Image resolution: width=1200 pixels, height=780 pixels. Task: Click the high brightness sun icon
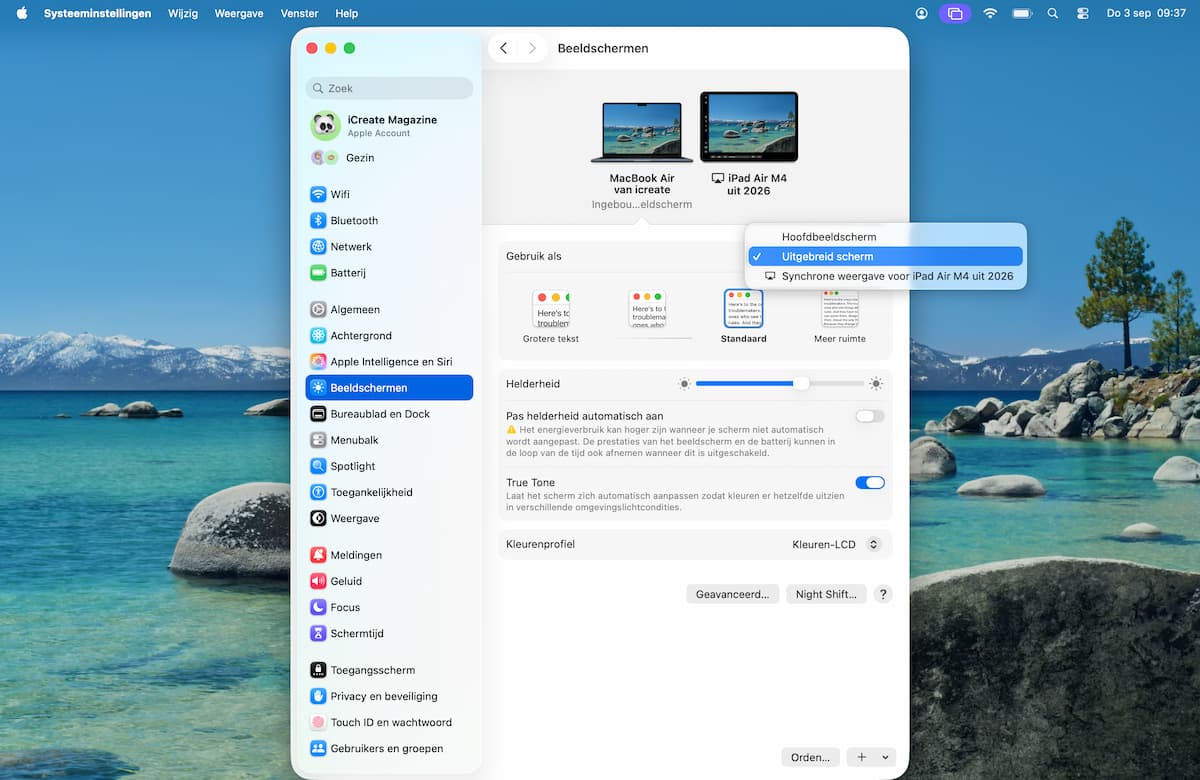tap(876, 383)
